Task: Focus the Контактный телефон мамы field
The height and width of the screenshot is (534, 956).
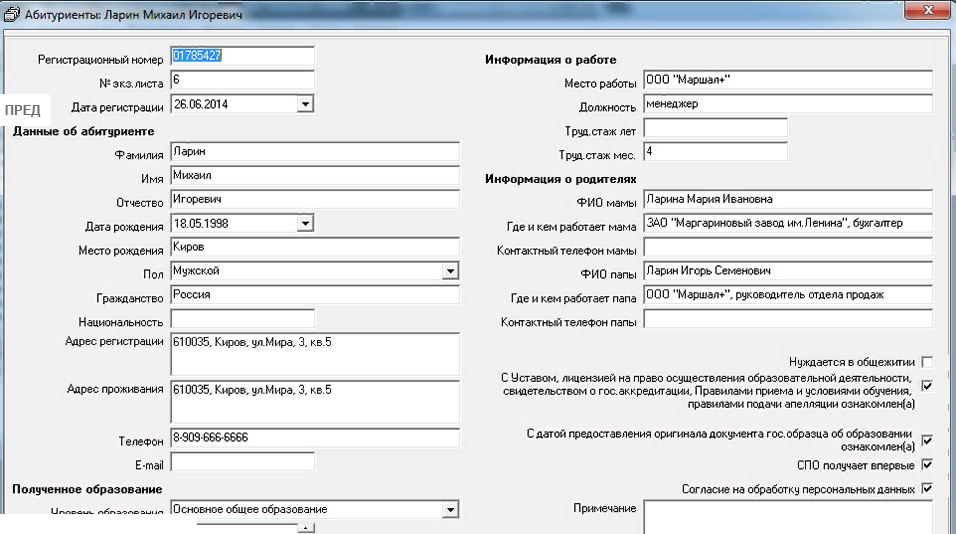Action: 787,247
